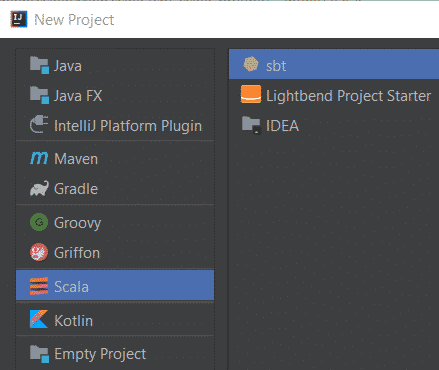Pick the sbt project option

[x=334, y=65]
